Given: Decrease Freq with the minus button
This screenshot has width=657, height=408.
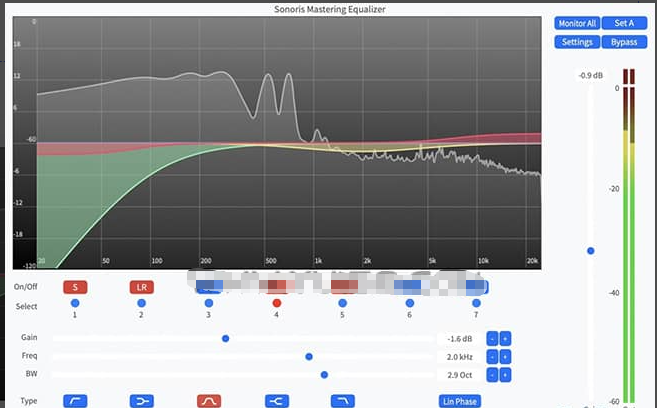Looking at the screenshot, I should (492, 357).
